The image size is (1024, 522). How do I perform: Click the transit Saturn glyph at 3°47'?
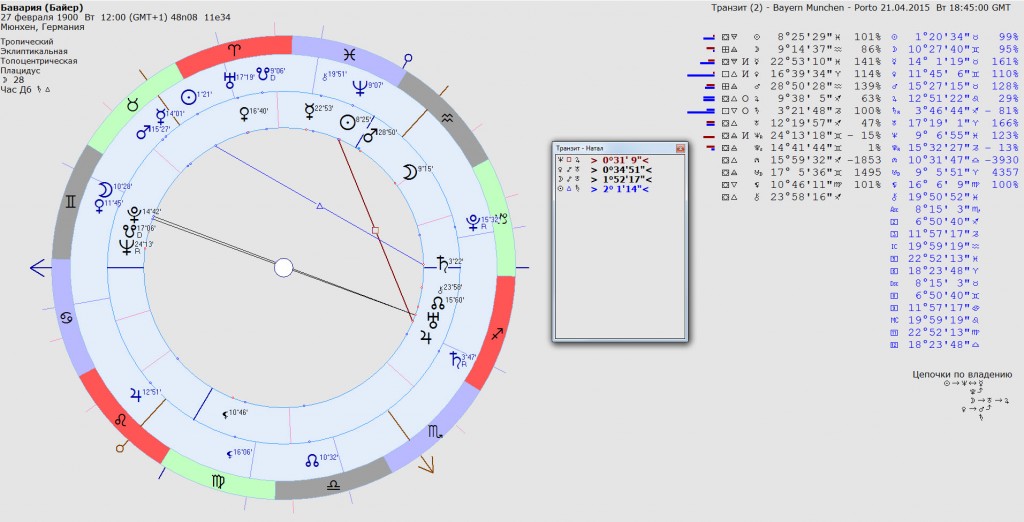[455, 359]
